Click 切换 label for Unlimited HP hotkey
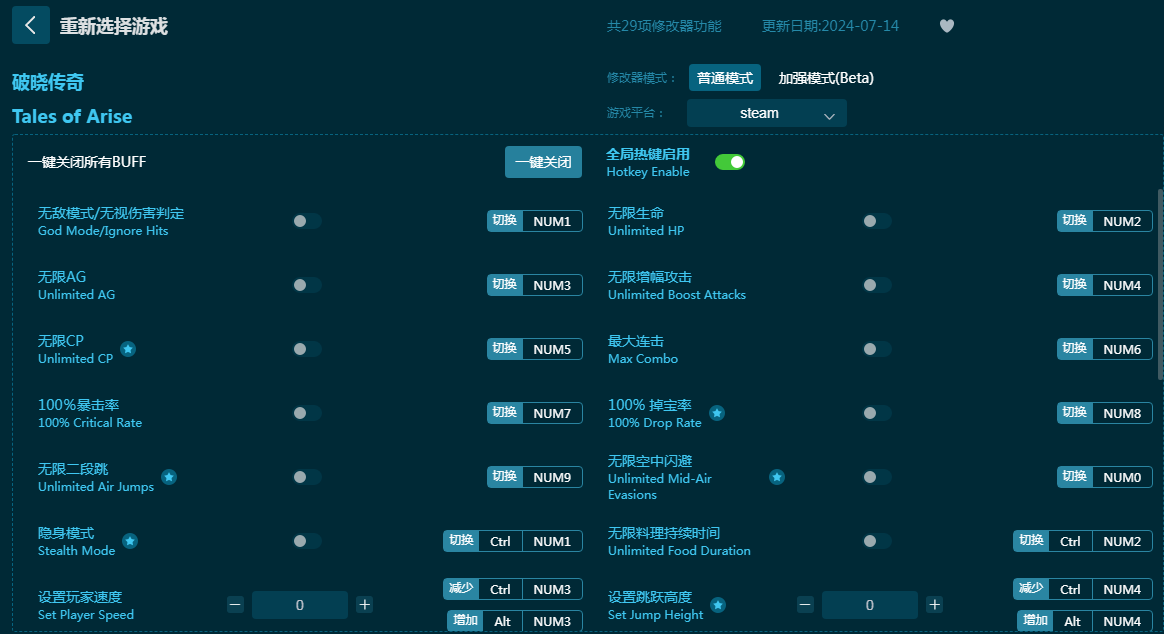 1075,221
